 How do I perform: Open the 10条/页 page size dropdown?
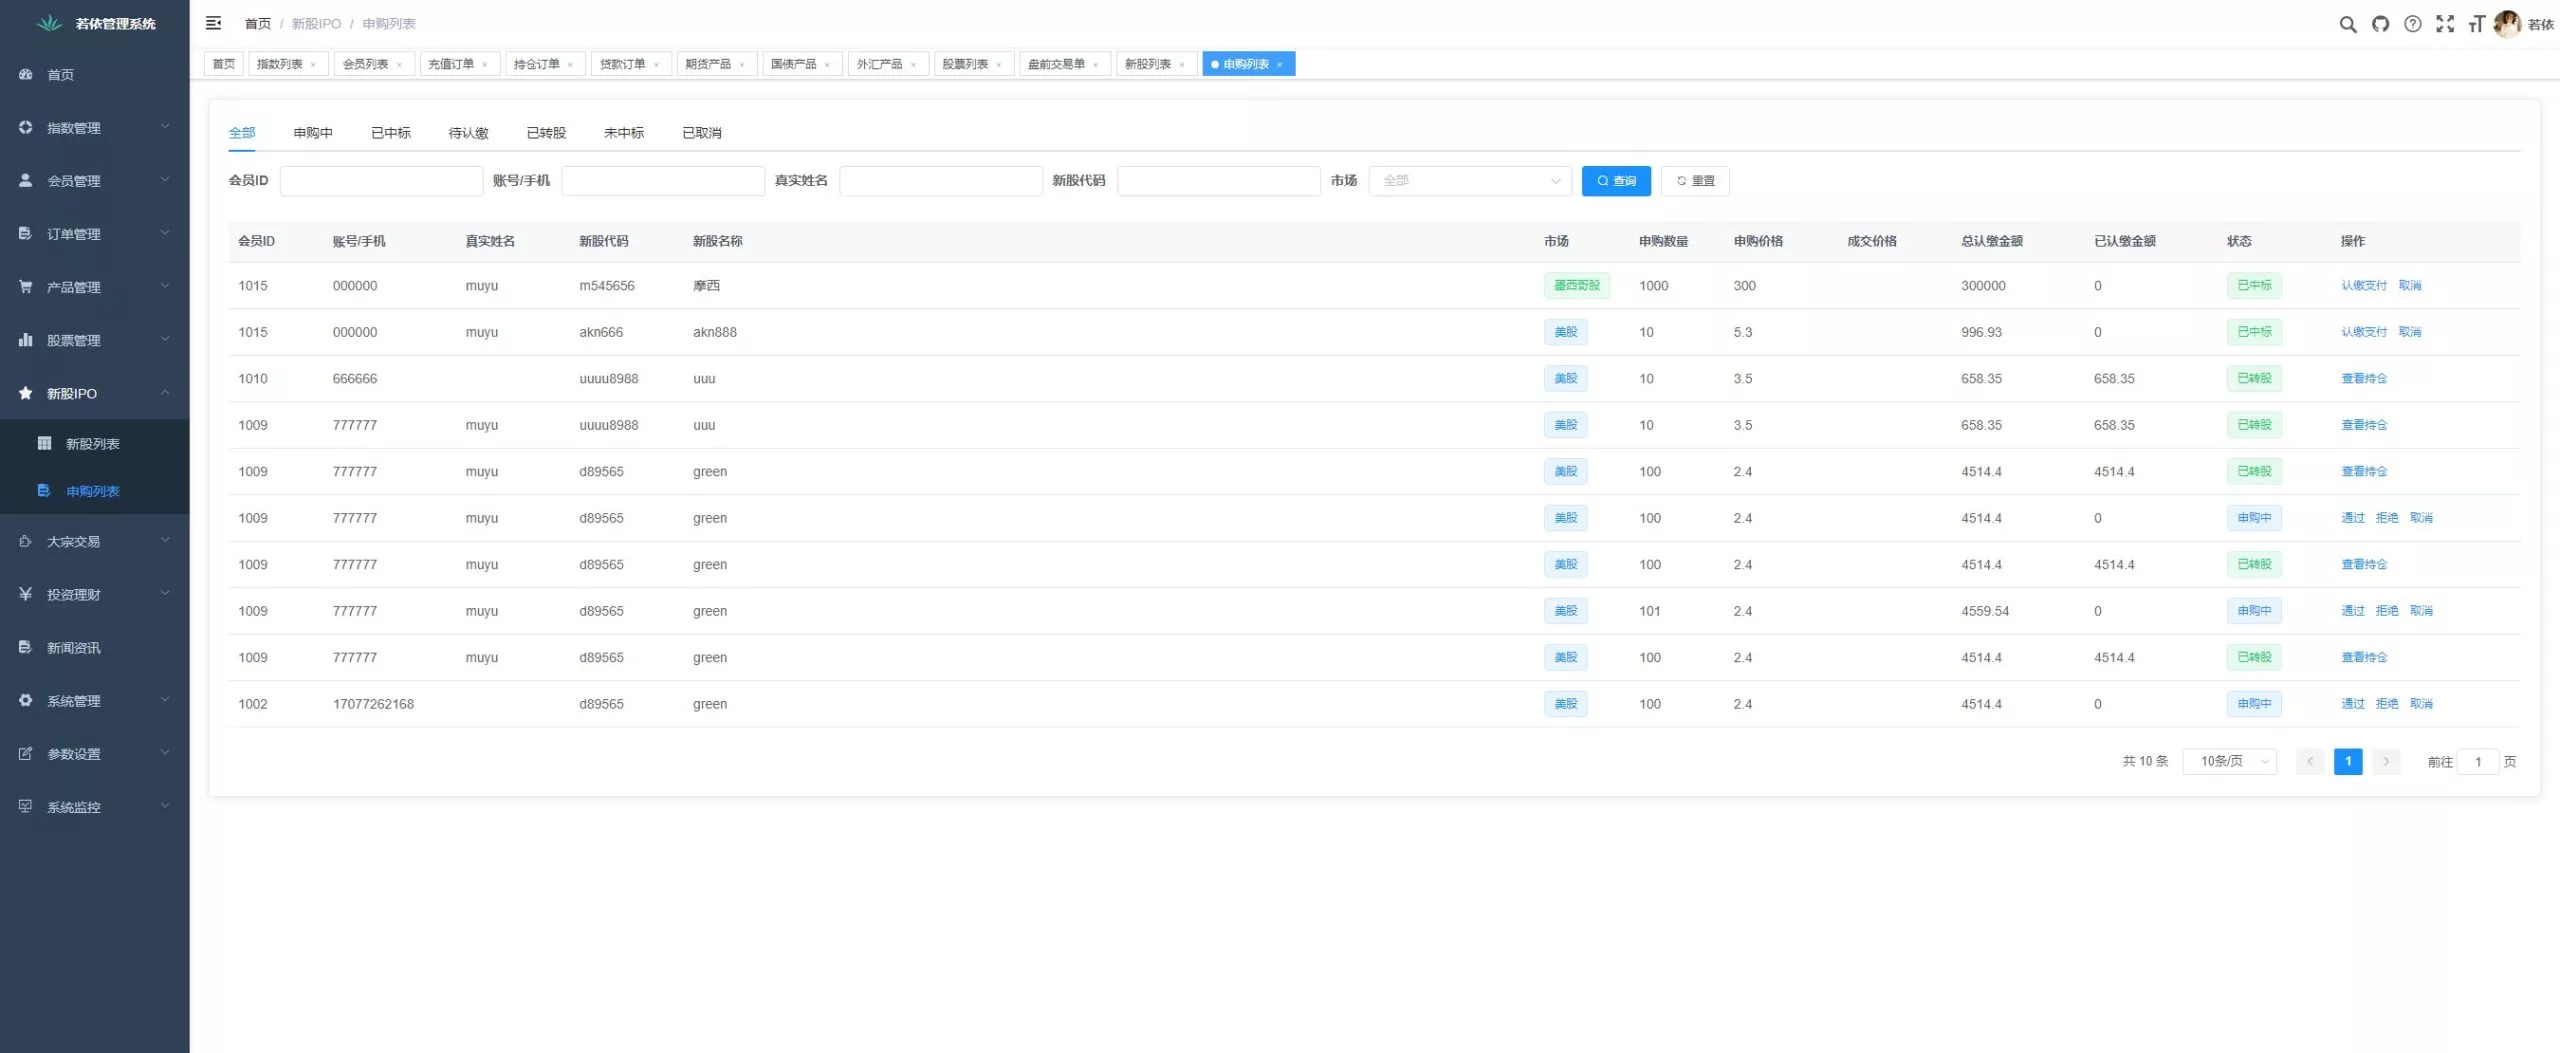tap(2229, 762)
